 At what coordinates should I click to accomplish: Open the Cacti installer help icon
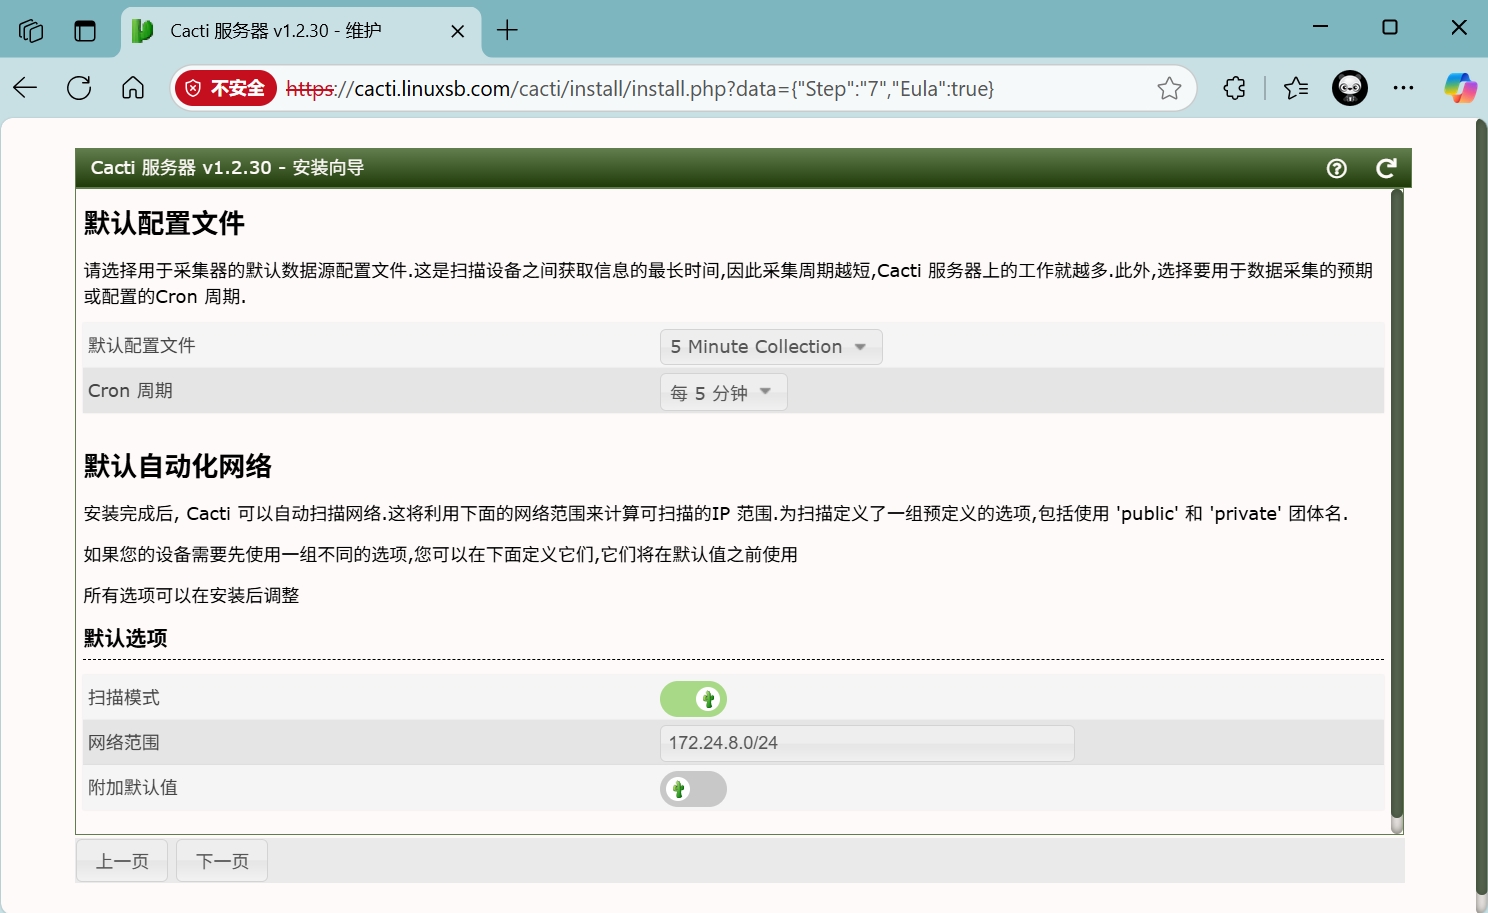tap(1336, 168)
